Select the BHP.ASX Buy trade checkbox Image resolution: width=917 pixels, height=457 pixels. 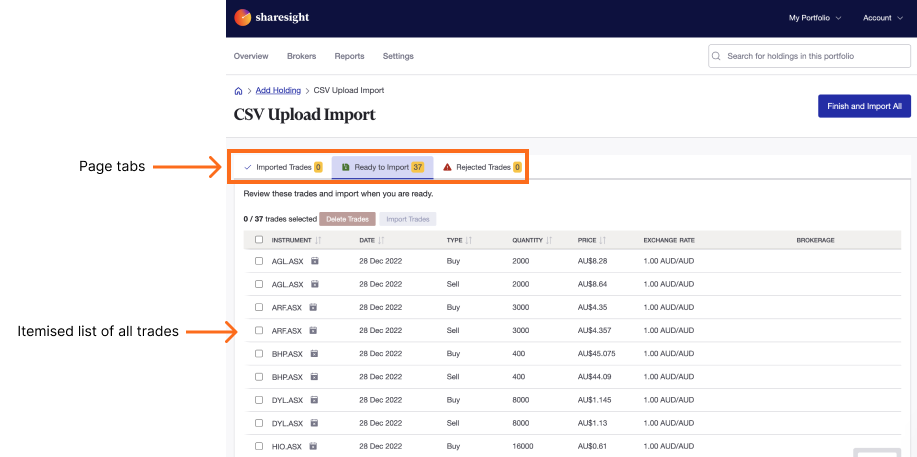(x=259, y=353)
